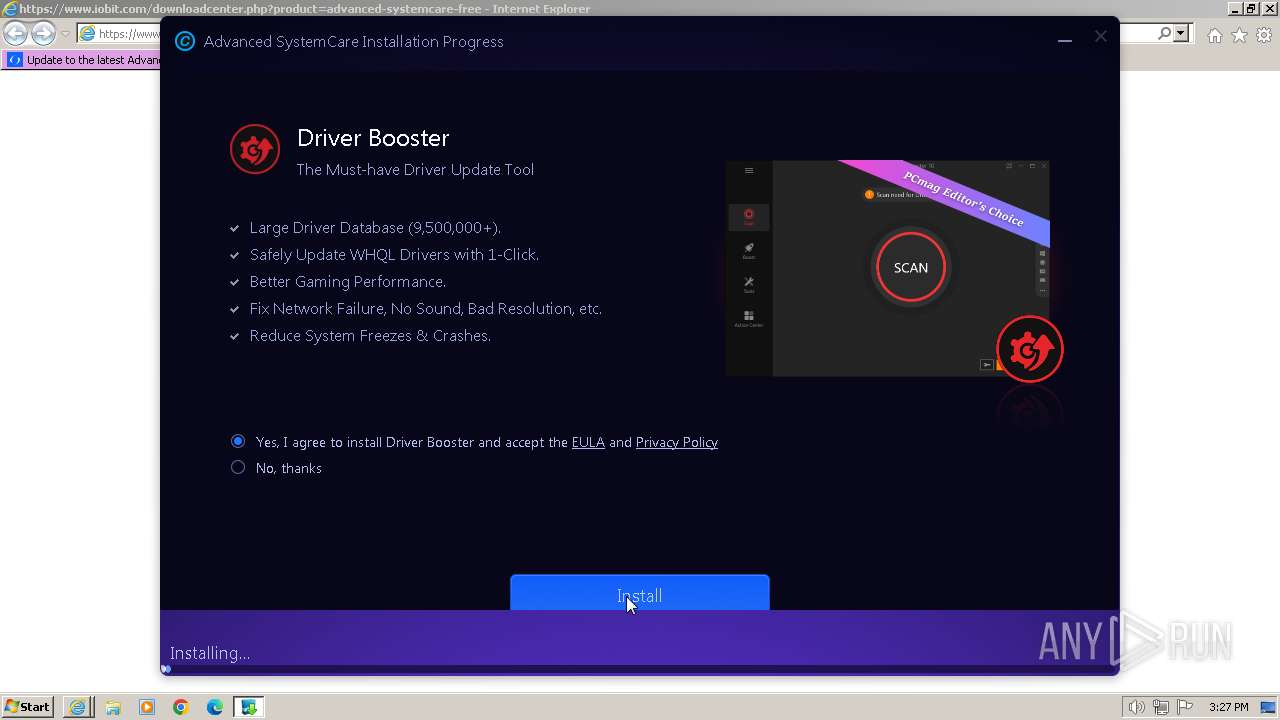Click the blue Install button
Viewport: 1280px width, 720px height.
point(640,593)
